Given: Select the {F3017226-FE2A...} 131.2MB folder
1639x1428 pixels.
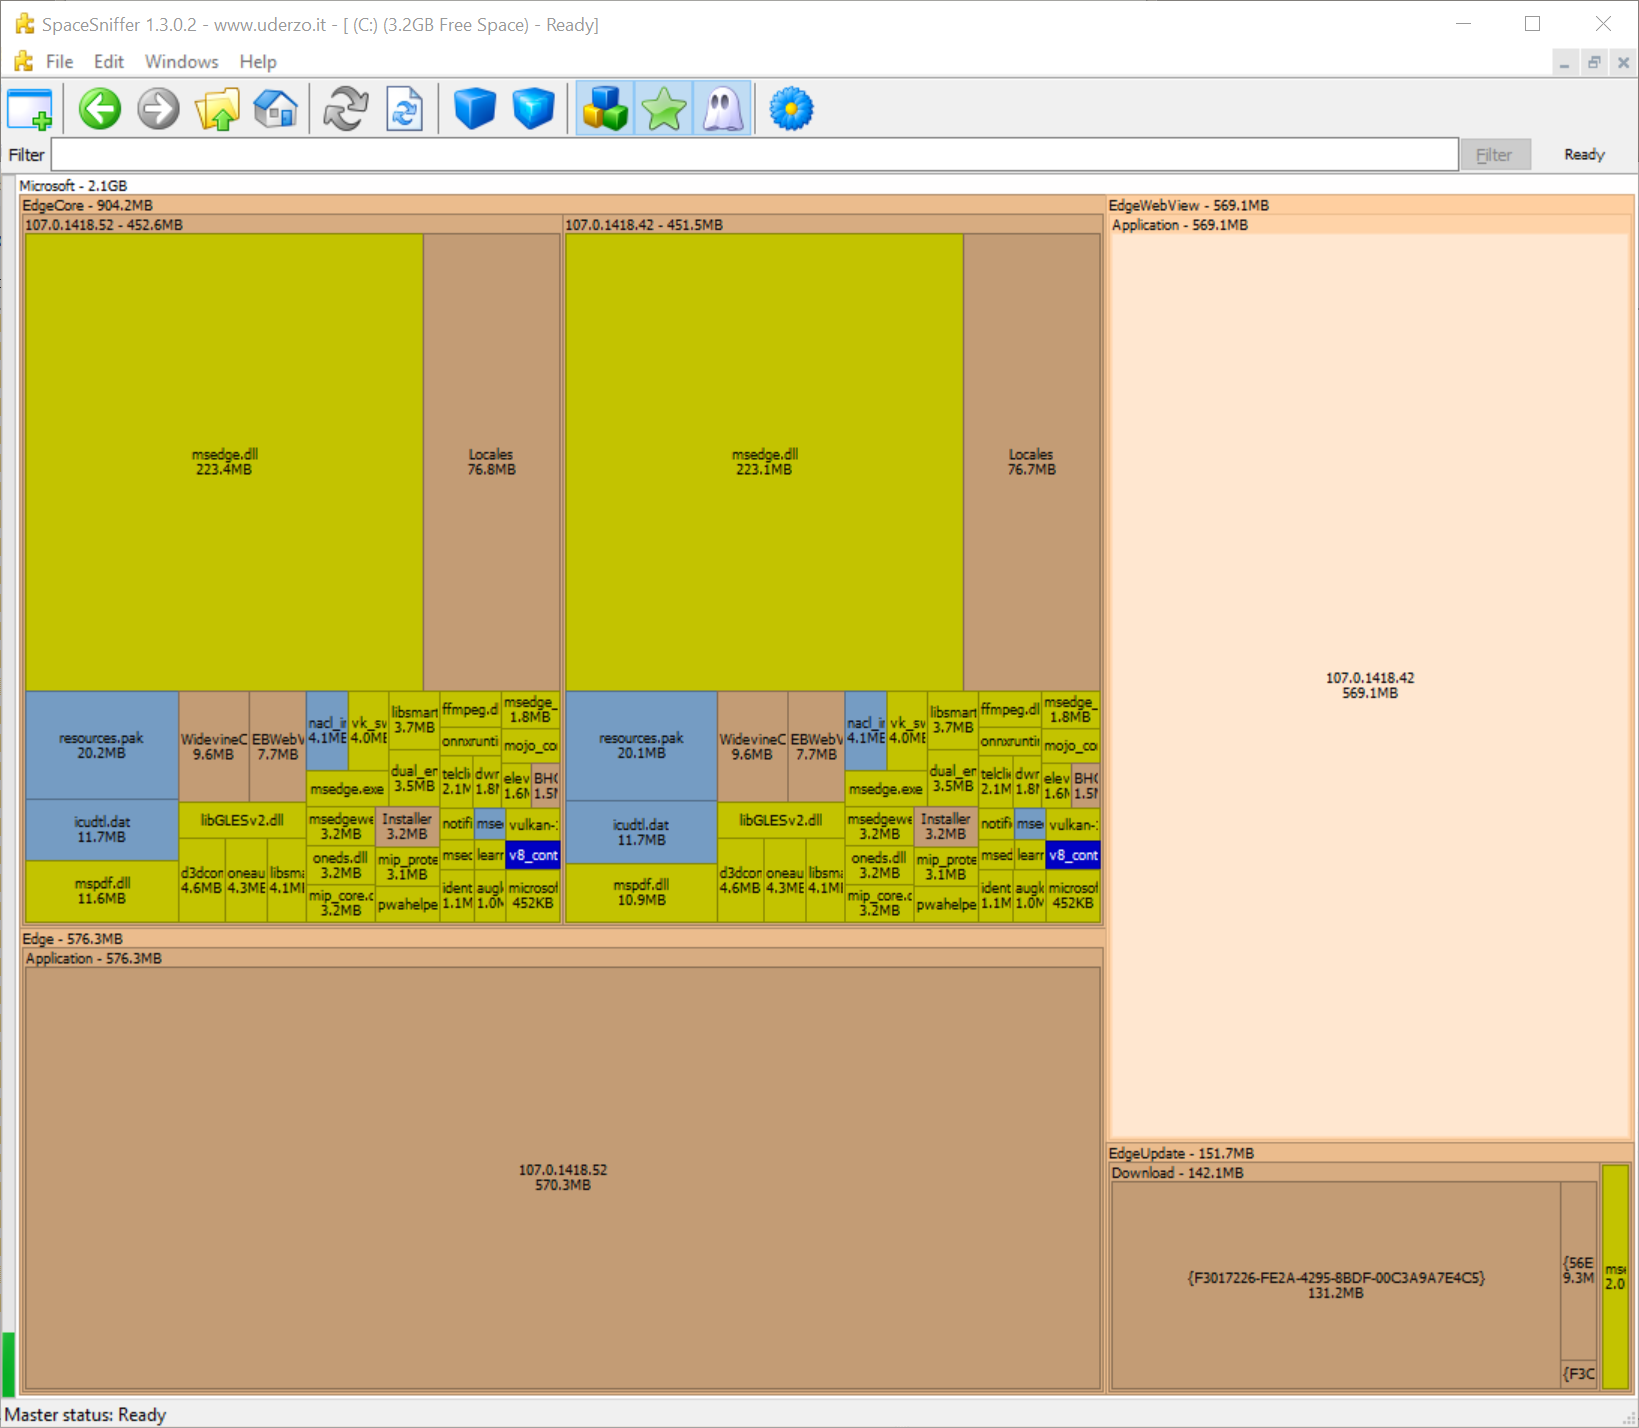Looking at the screenshot, I should [1336, 1285].
